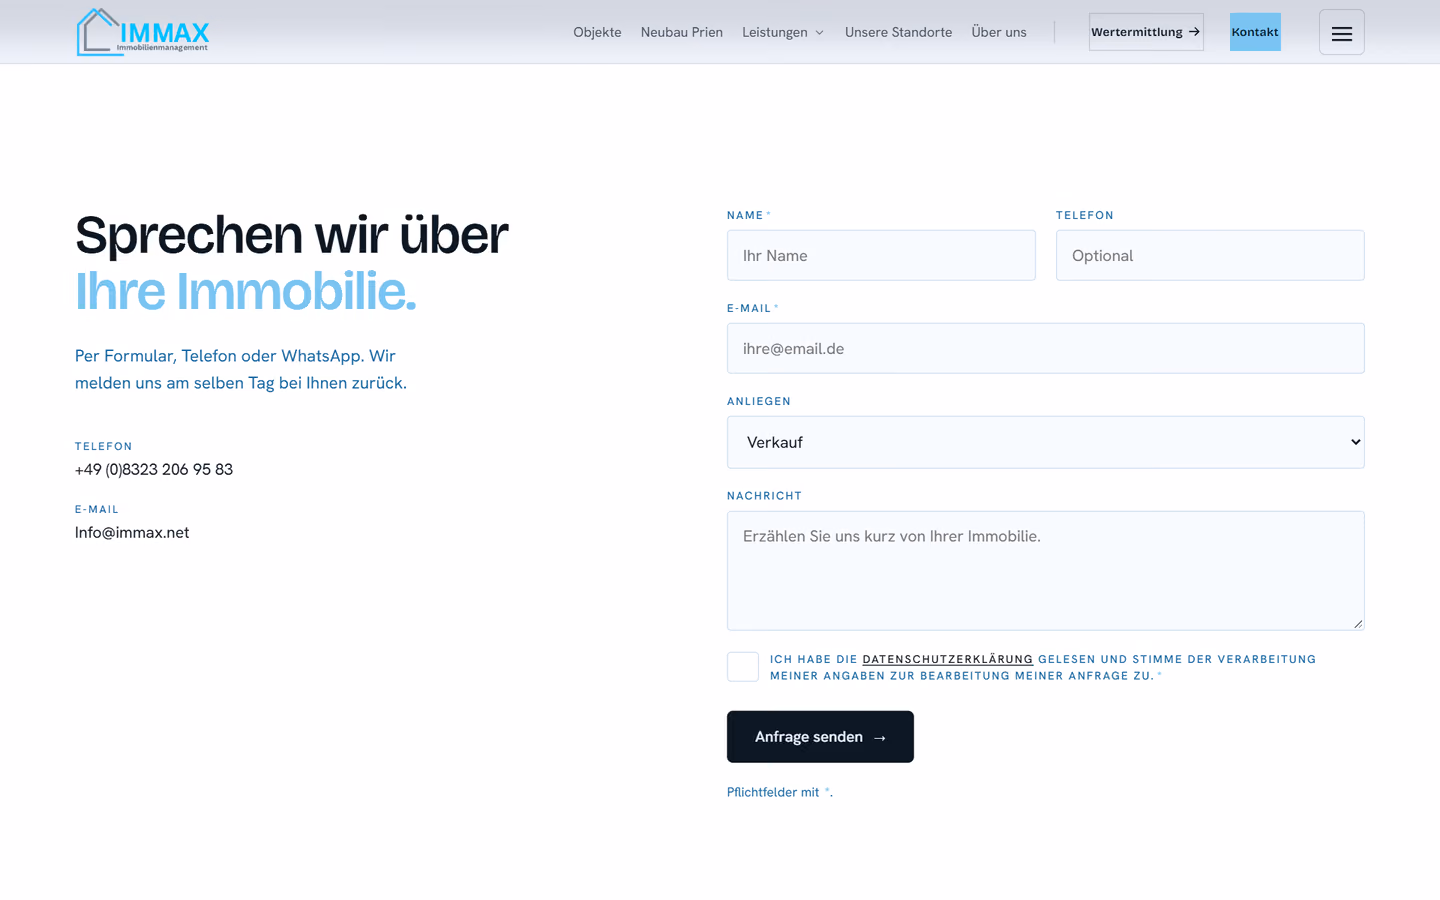Open the Anliegen dropdown showing Verkauf
Viewport: 1440px width, 900px height.
[x=1045, y=442]
